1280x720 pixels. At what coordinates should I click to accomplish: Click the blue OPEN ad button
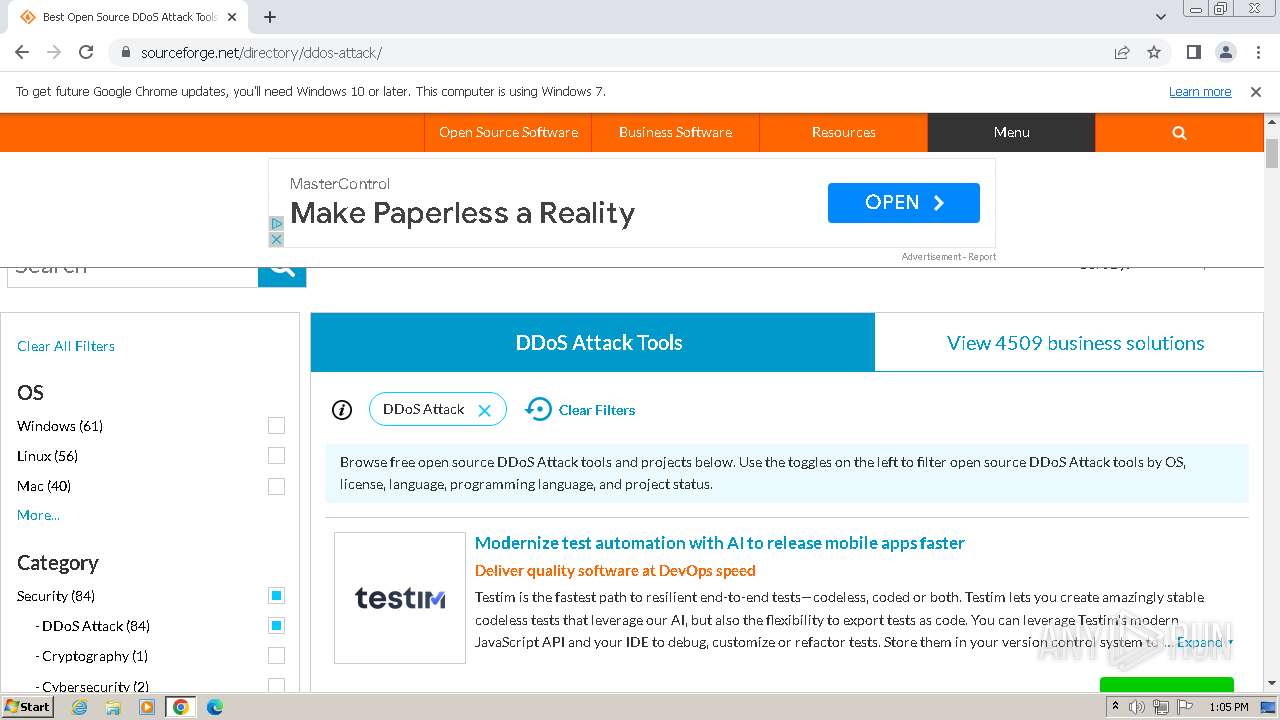point(904,203)
